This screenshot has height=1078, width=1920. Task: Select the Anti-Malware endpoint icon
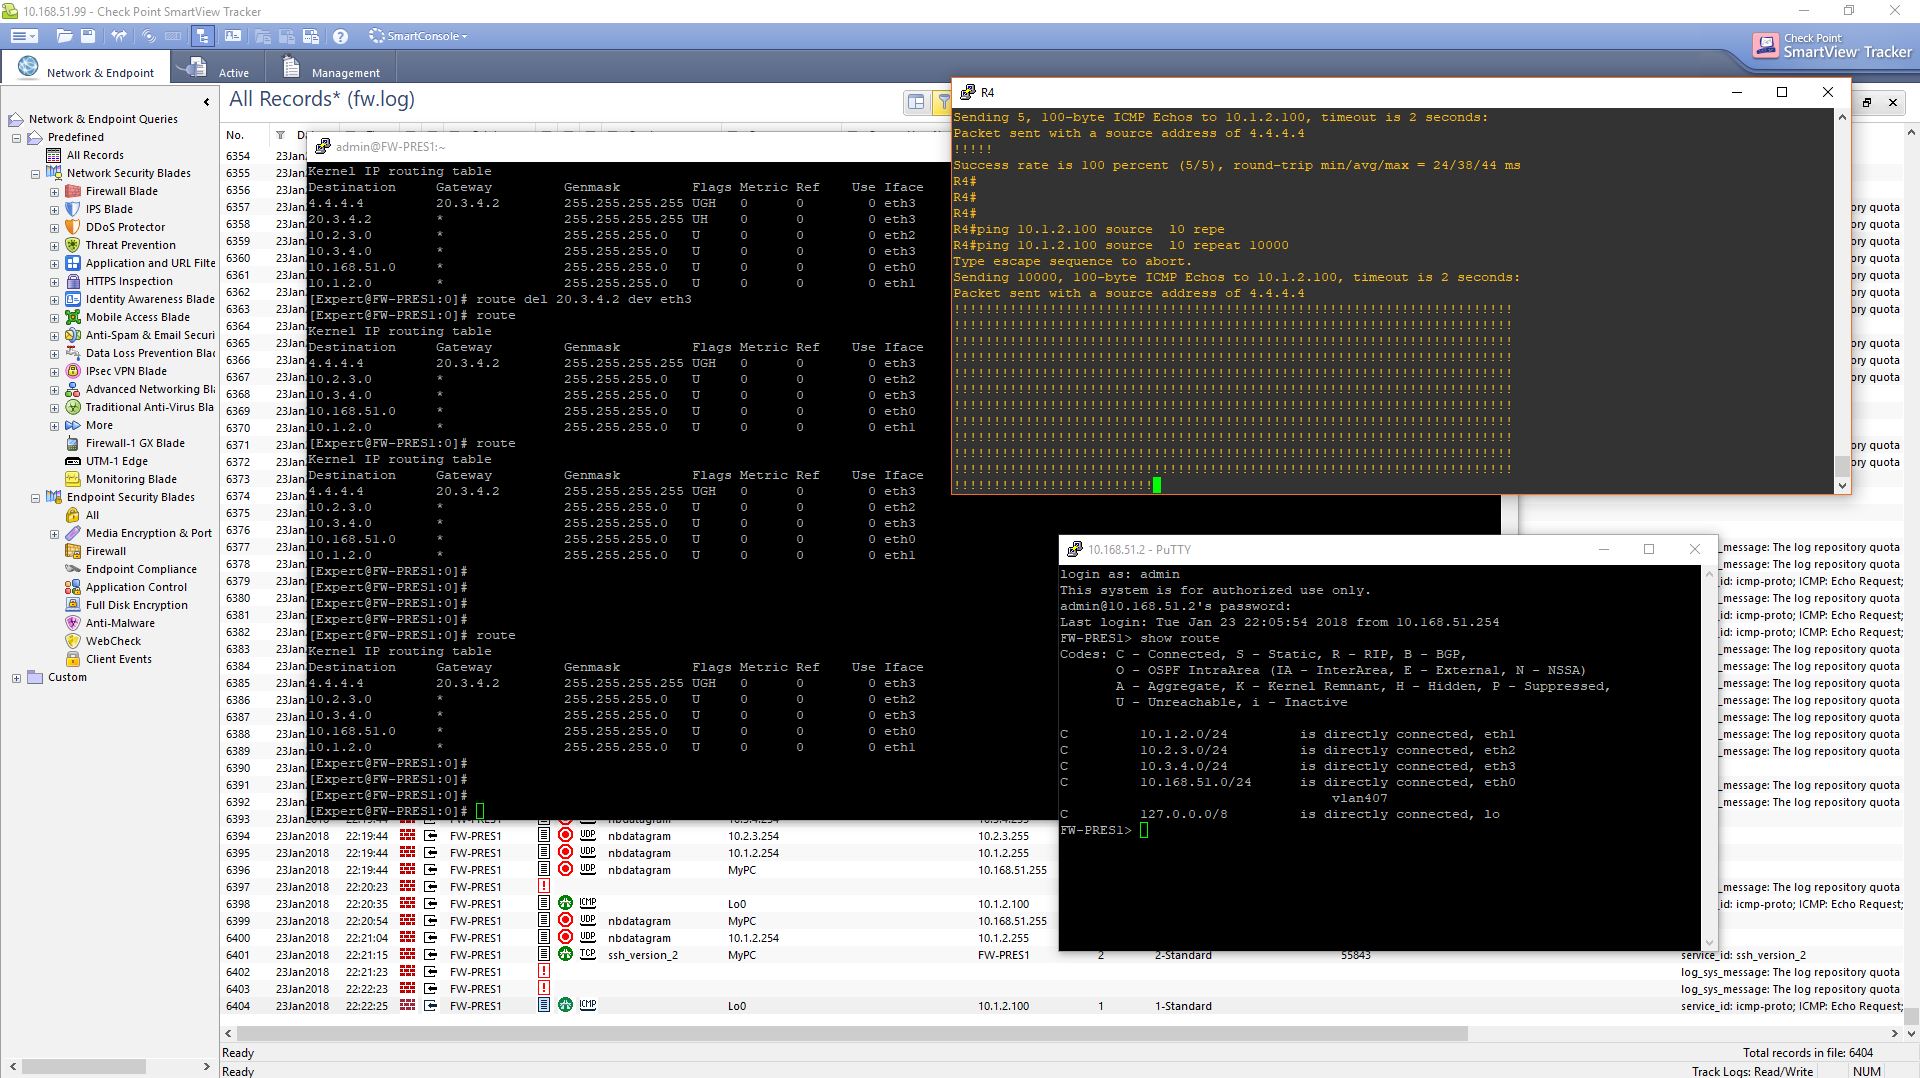click(x=73, y=623)
